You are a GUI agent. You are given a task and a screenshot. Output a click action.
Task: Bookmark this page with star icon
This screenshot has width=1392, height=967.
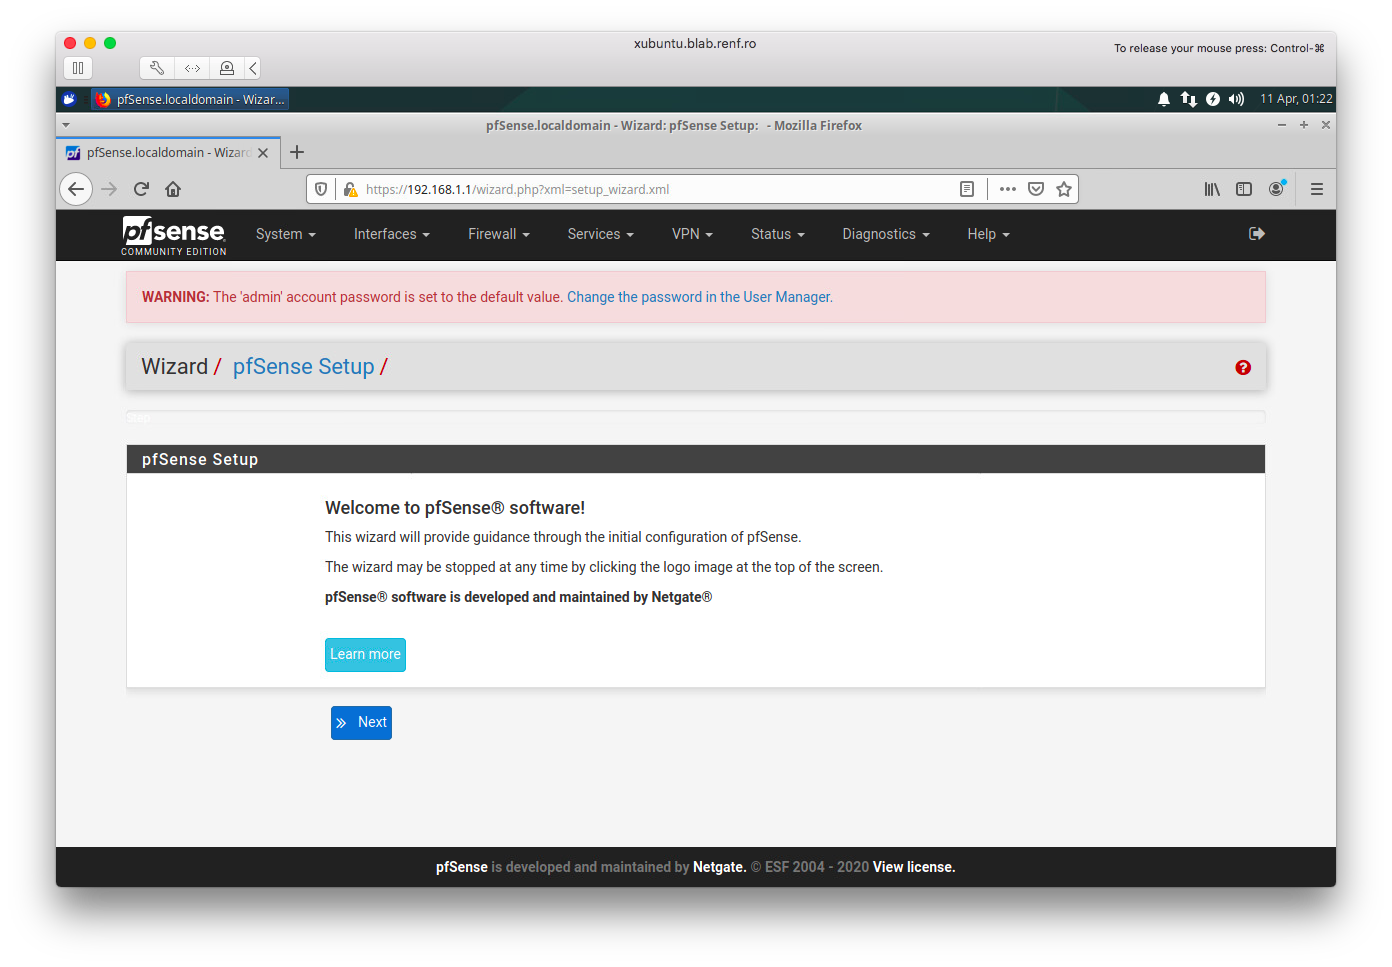(1064, 189)
